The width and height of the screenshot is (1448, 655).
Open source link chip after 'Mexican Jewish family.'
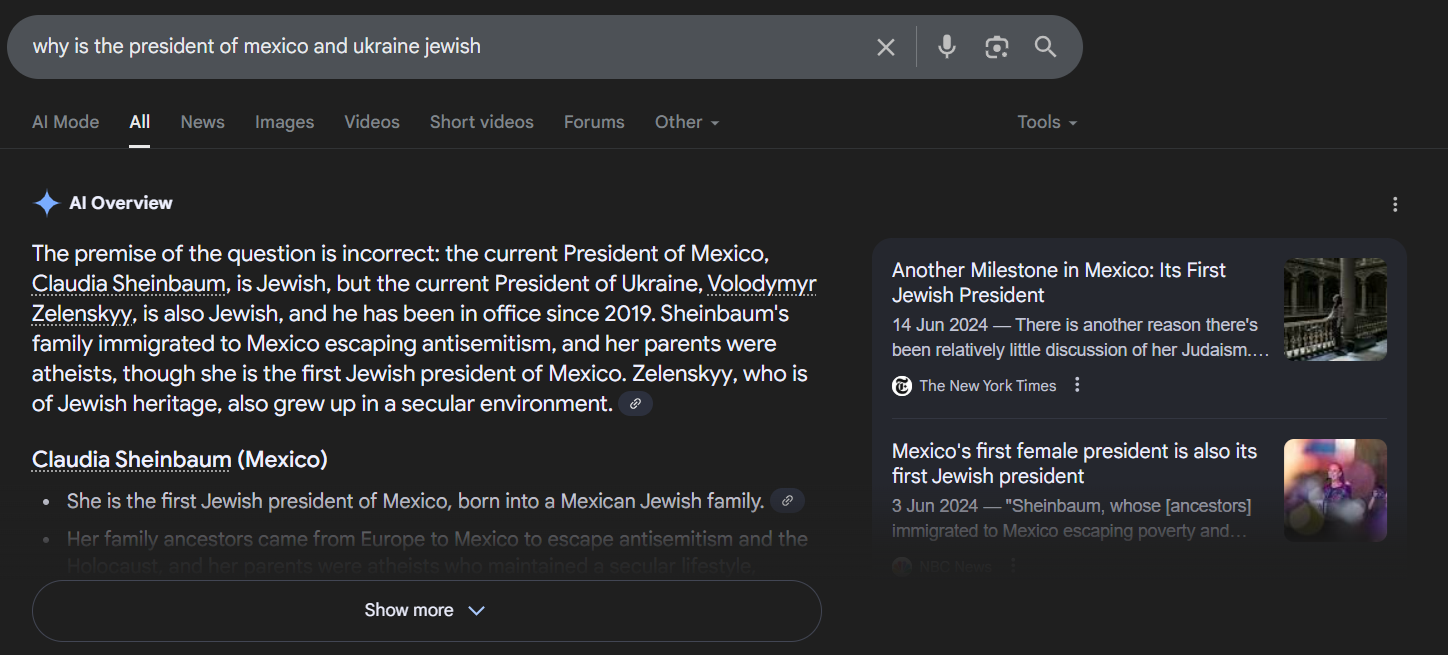[787, 501]
